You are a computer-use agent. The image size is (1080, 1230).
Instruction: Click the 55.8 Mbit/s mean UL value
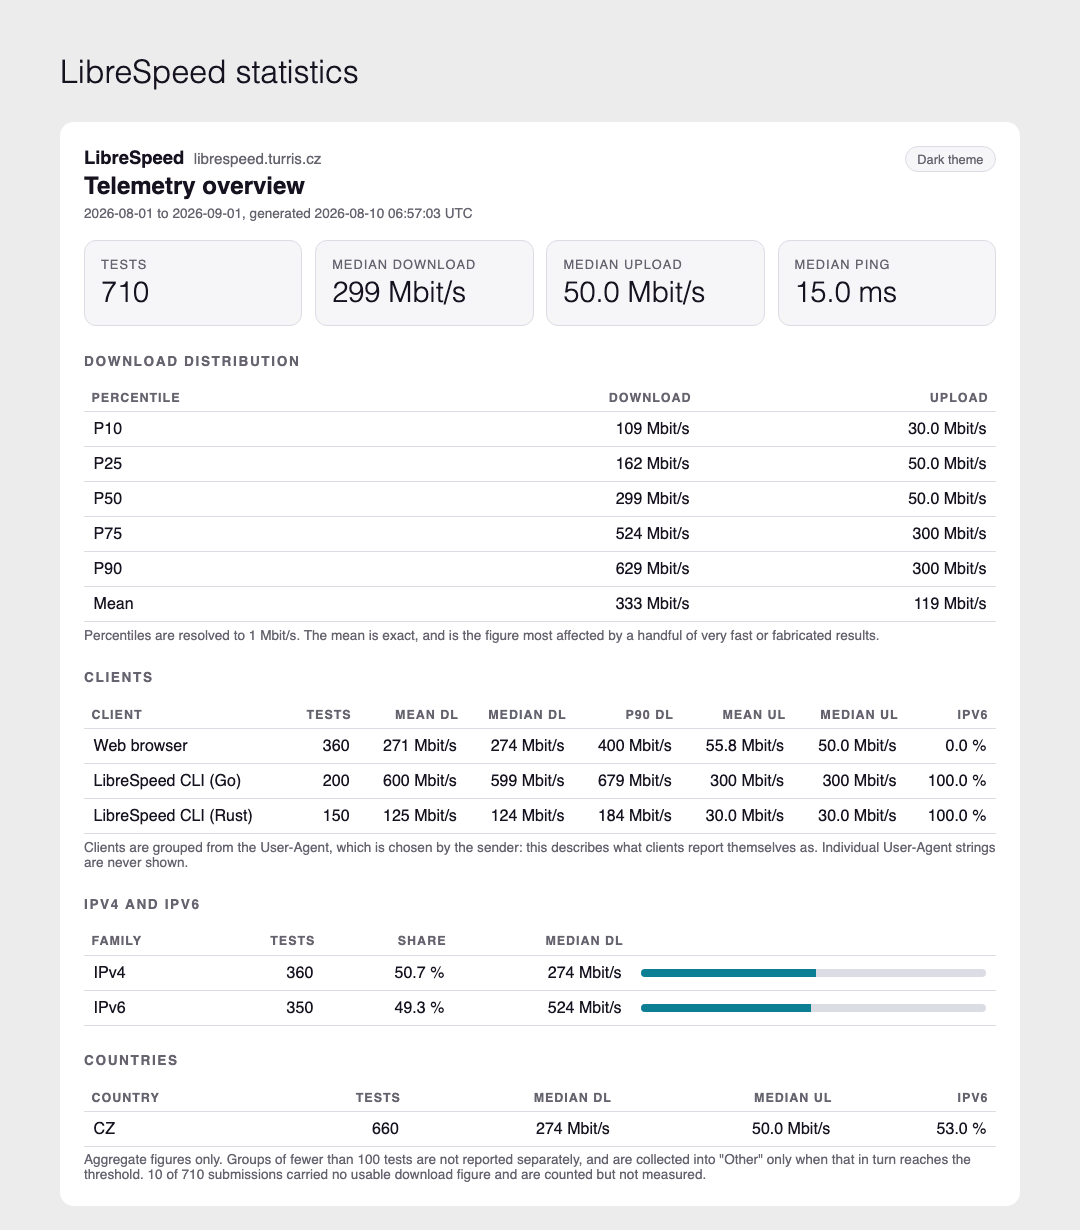pyautogui.click(x=745, y=746)
